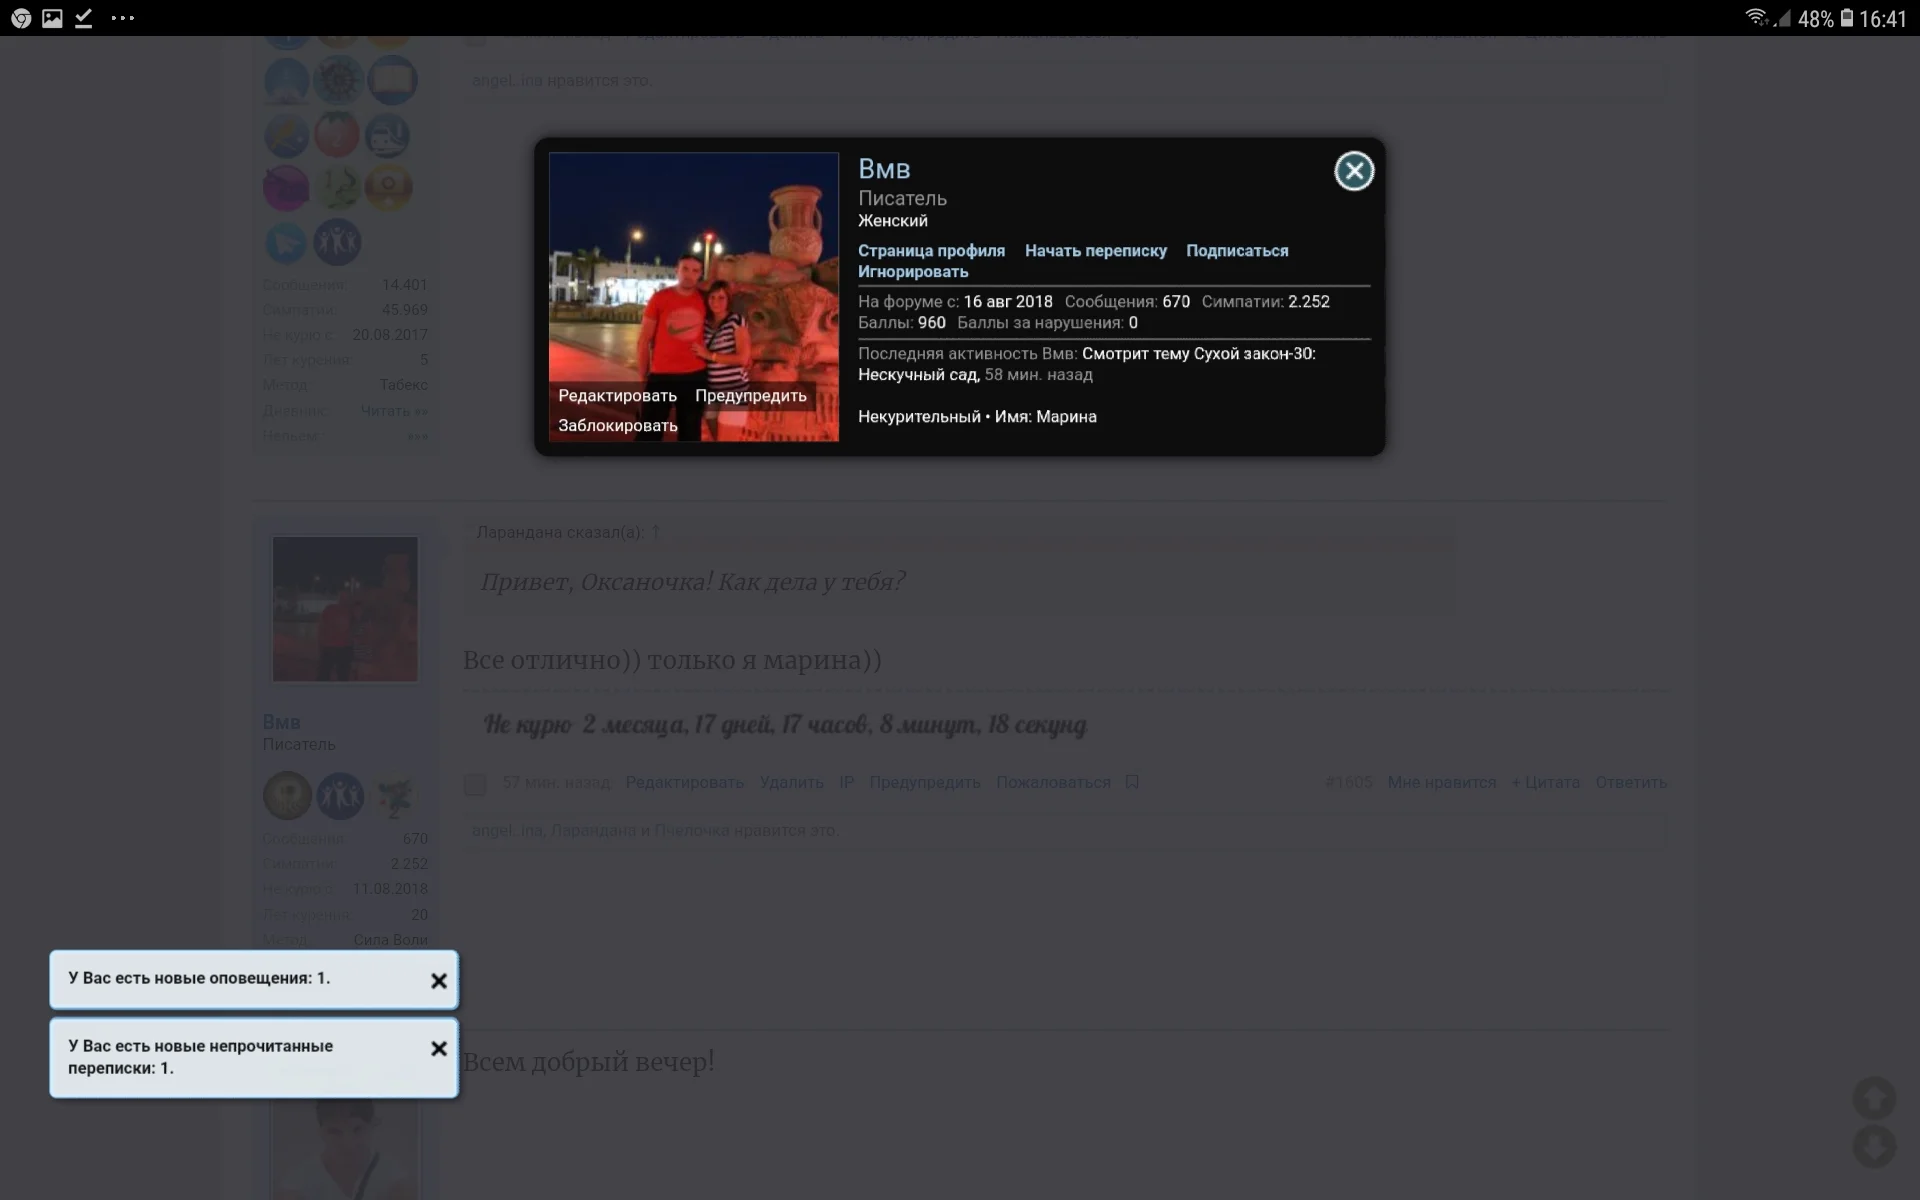The height and width of the screenshot is (1200, 1920).
Task: Click the two-figures community badge icon
Action: [x=337, y=242]
